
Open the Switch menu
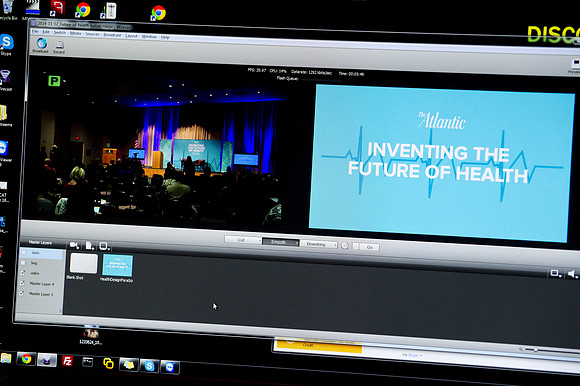[60, 33]
